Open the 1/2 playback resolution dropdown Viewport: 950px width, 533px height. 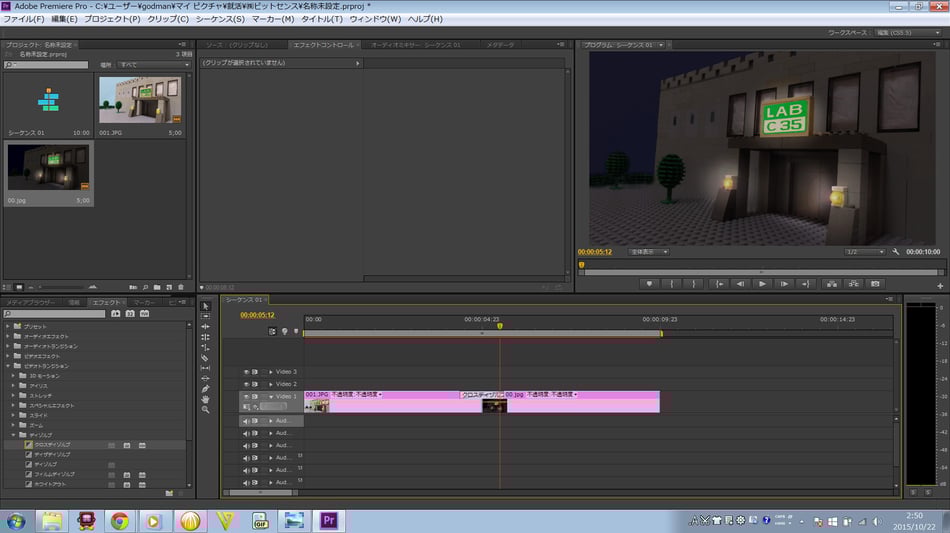(x=864, y=252)
